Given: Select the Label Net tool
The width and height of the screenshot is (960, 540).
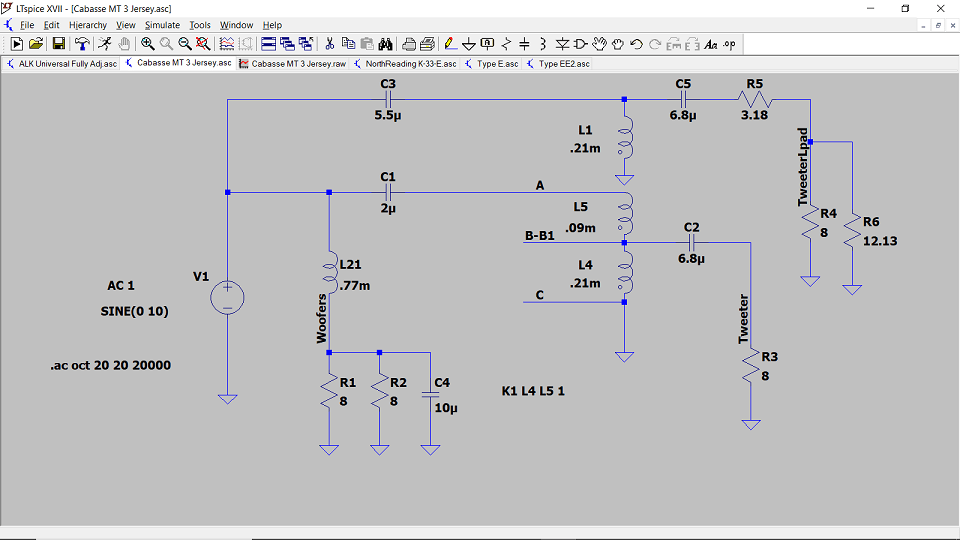Looking at the screenshot, I should (x=487, y=43).
